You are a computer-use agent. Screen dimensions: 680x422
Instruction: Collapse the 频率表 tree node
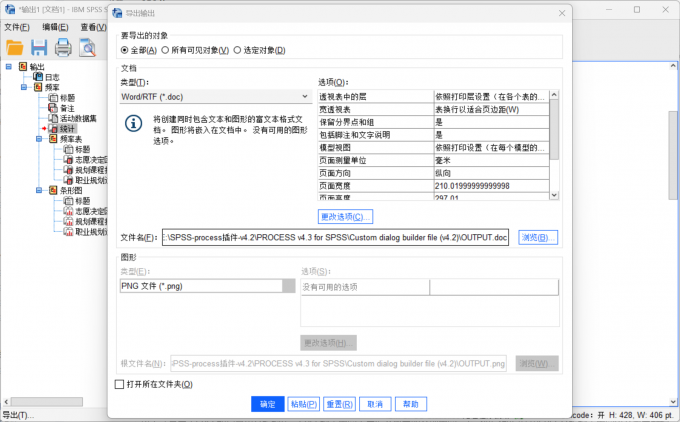[39, 139]
